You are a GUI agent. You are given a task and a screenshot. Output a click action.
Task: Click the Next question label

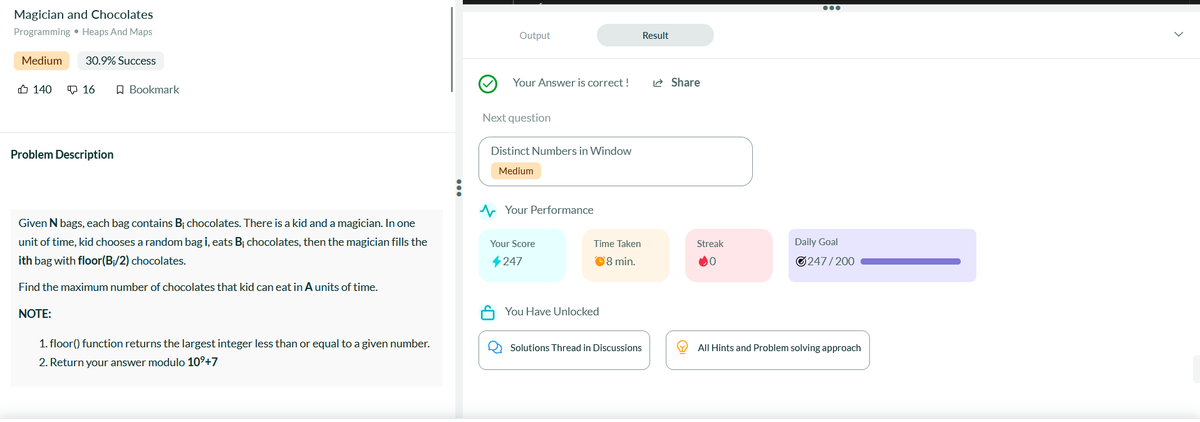click(516, 118)
